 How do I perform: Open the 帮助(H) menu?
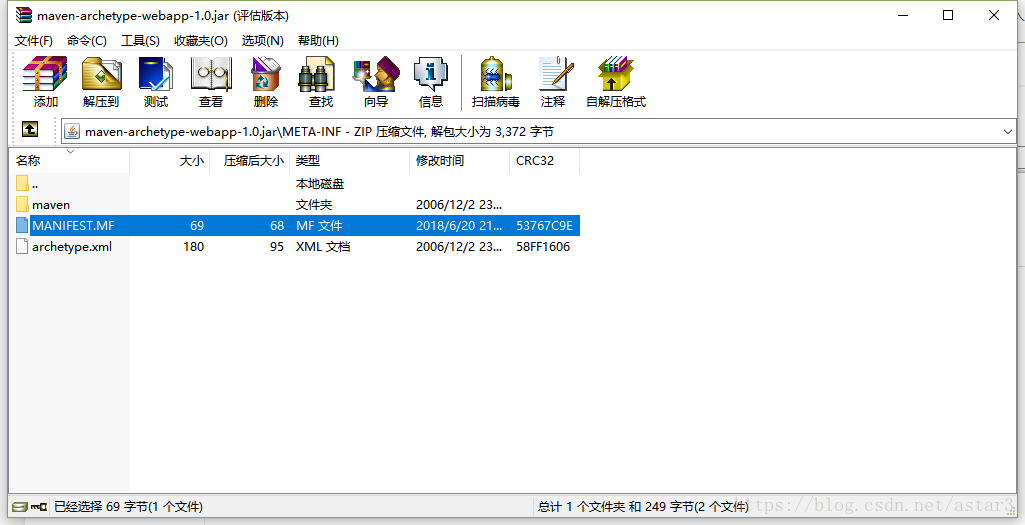click(x=318, y=41)
